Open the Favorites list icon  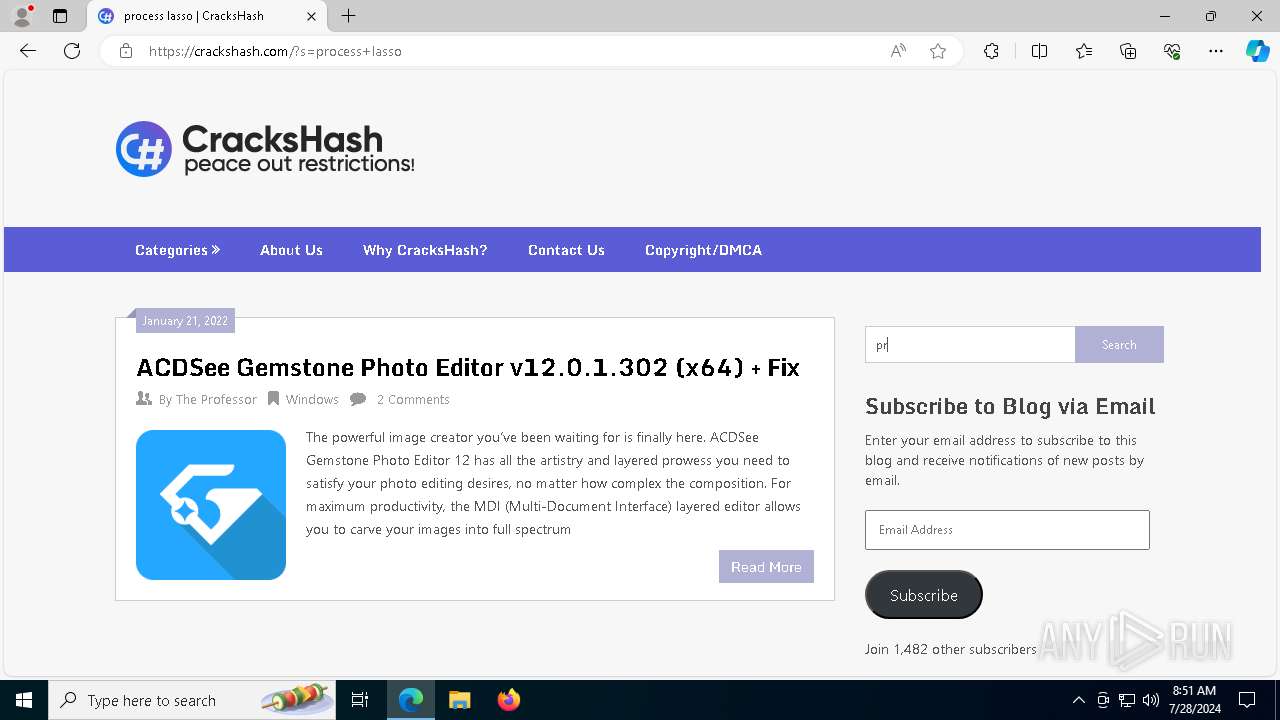click(x=1084, y=51)
